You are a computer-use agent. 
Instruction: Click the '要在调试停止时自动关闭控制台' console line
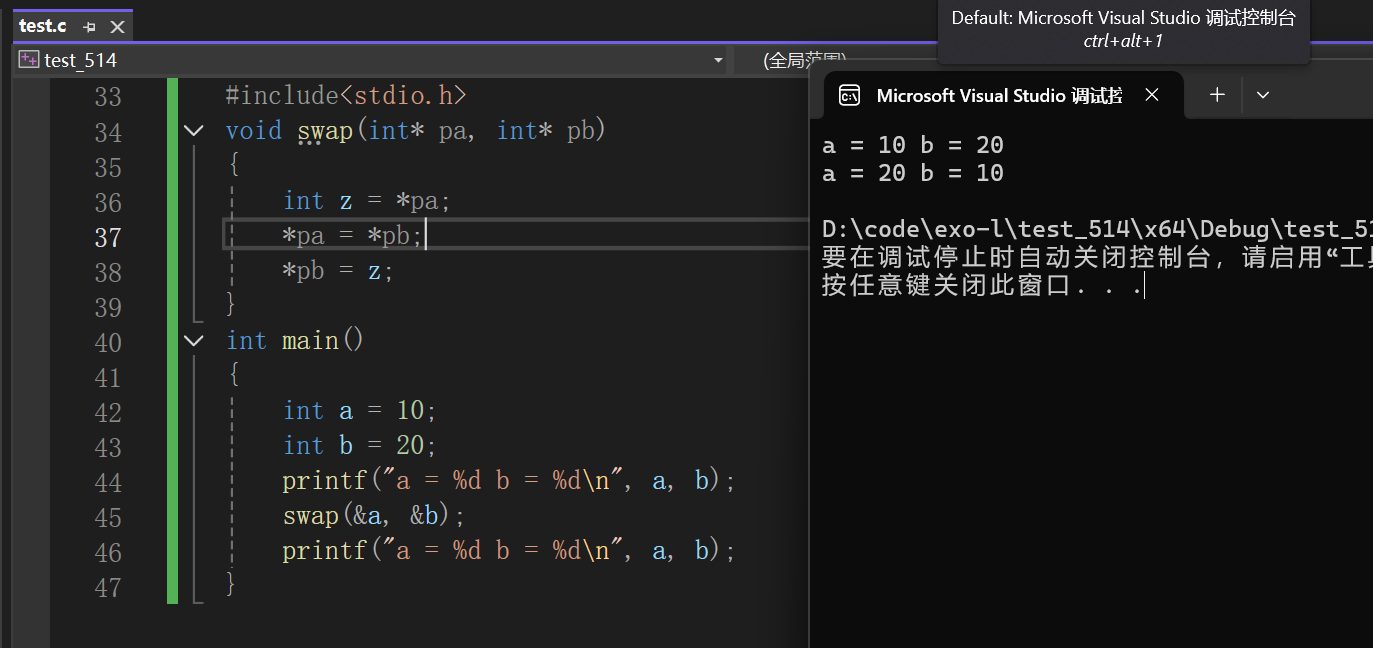[1097, 258]
